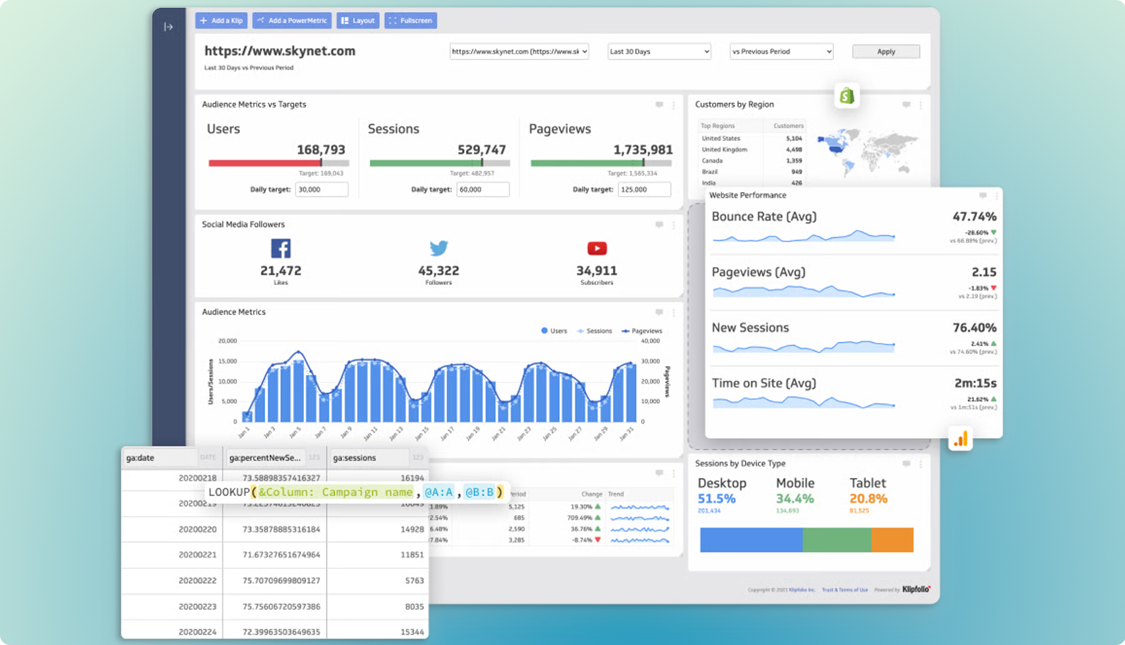Viewport: 1125px width, 645px height.
Task: Toggle the Pageviews legend series
Action: (x=642, y=331)
